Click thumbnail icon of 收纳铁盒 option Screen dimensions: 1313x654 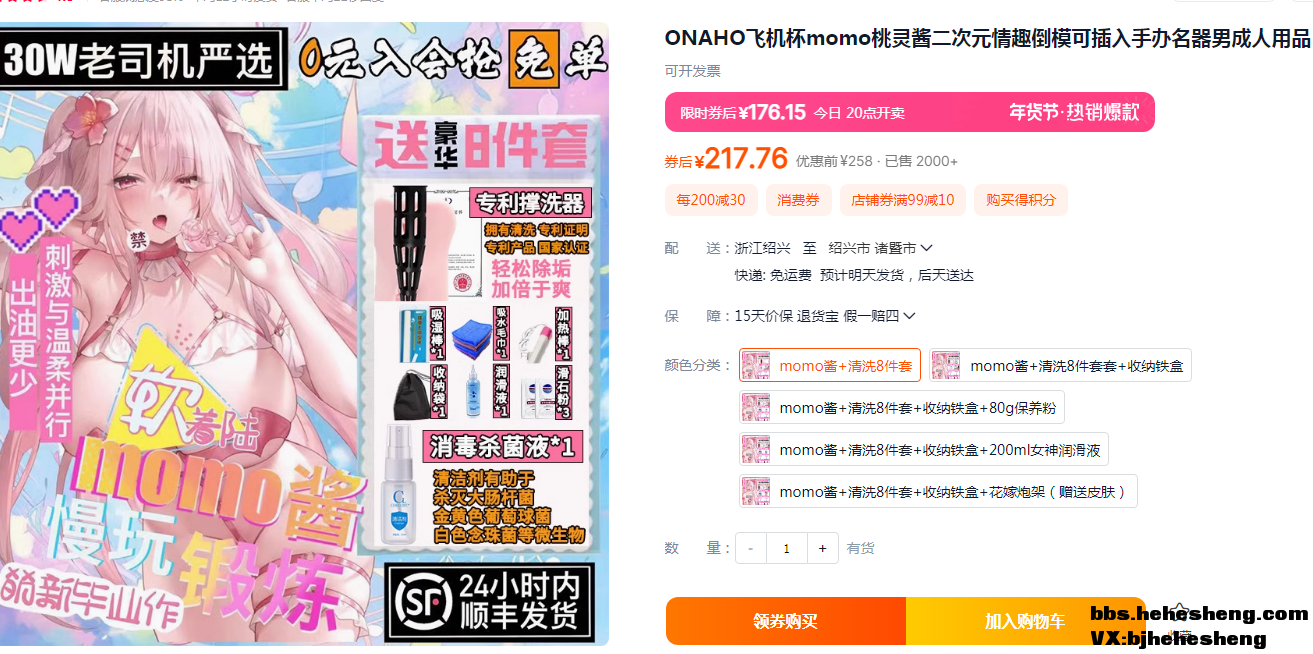pyautogui.click(x=946, y=366)
